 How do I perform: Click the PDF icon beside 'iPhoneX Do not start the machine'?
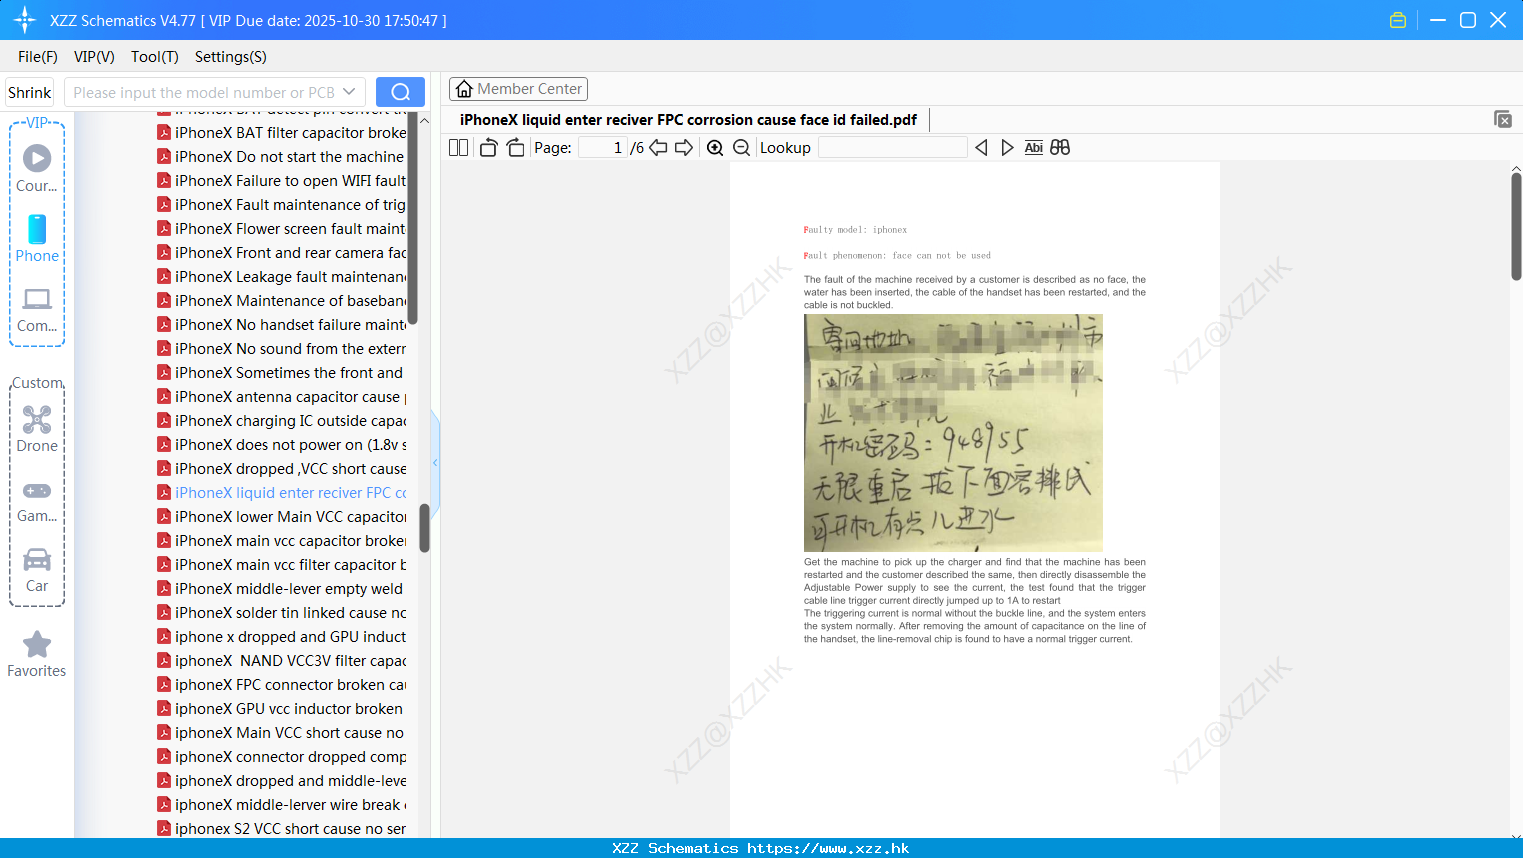tap(164, 156)
